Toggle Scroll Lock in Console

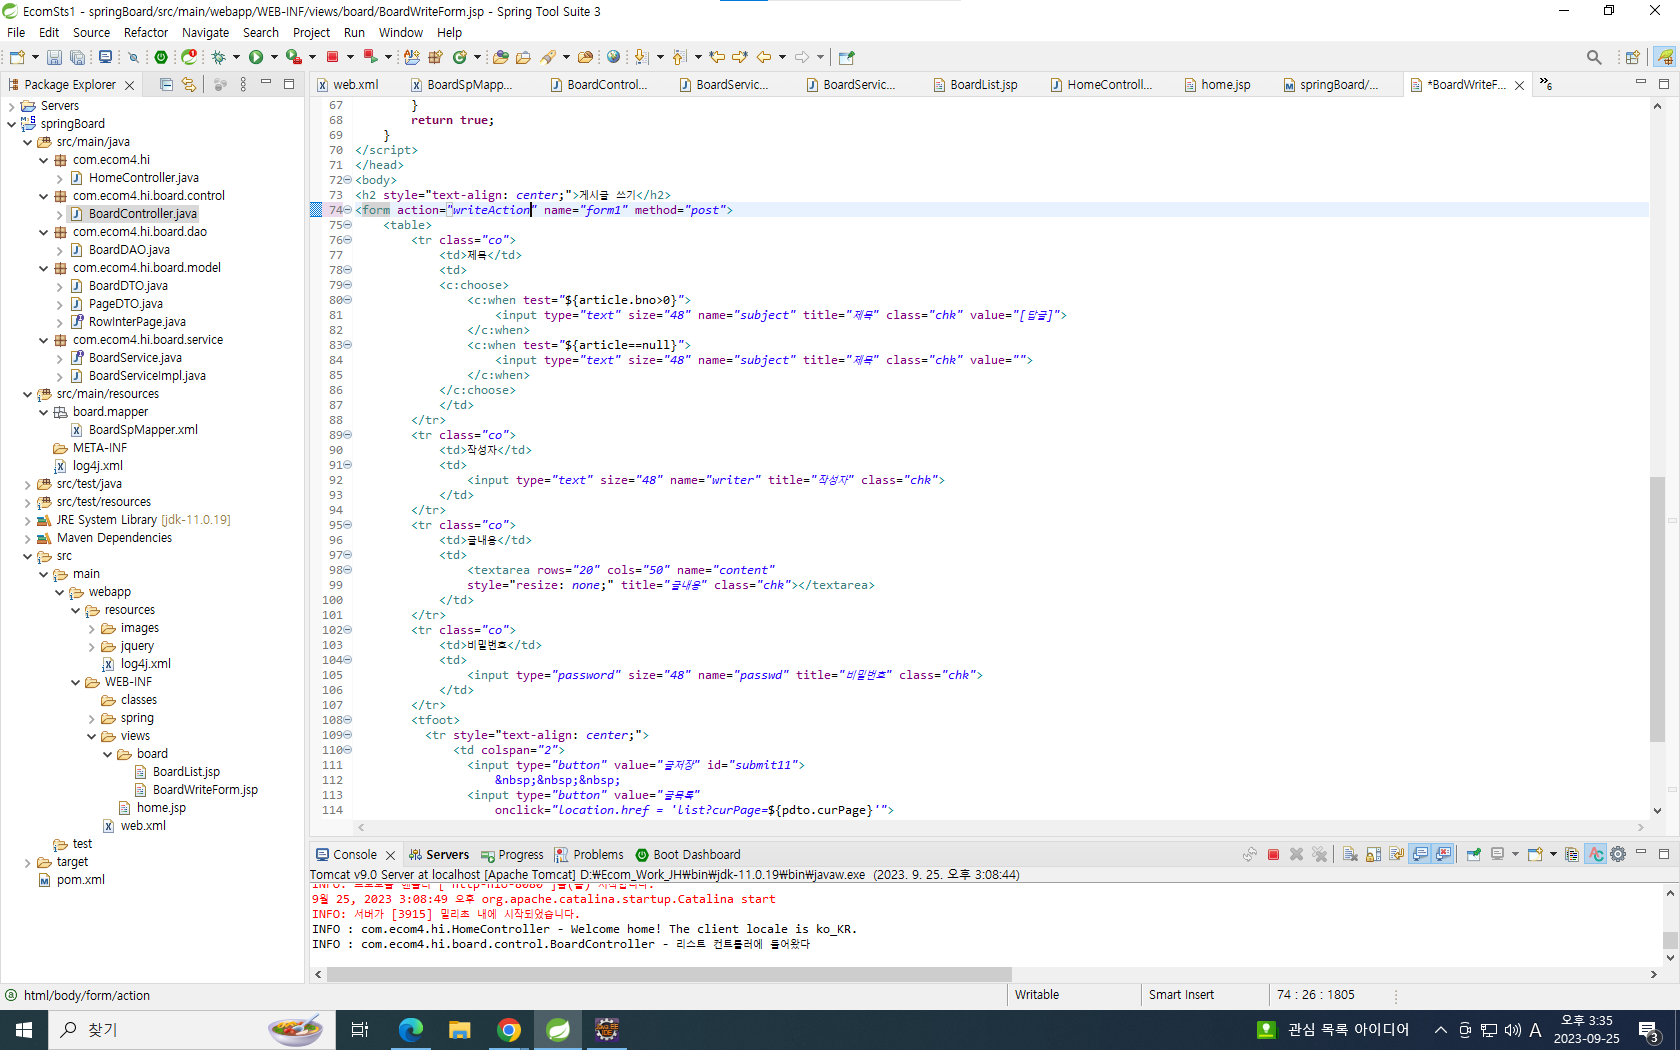pos(1373,855)
